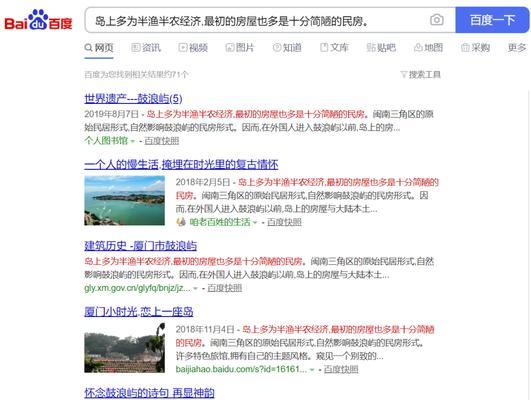Click the baijiahao.baidu.com URL link
This screenshot has width=531, height=400.
(241, 369)
